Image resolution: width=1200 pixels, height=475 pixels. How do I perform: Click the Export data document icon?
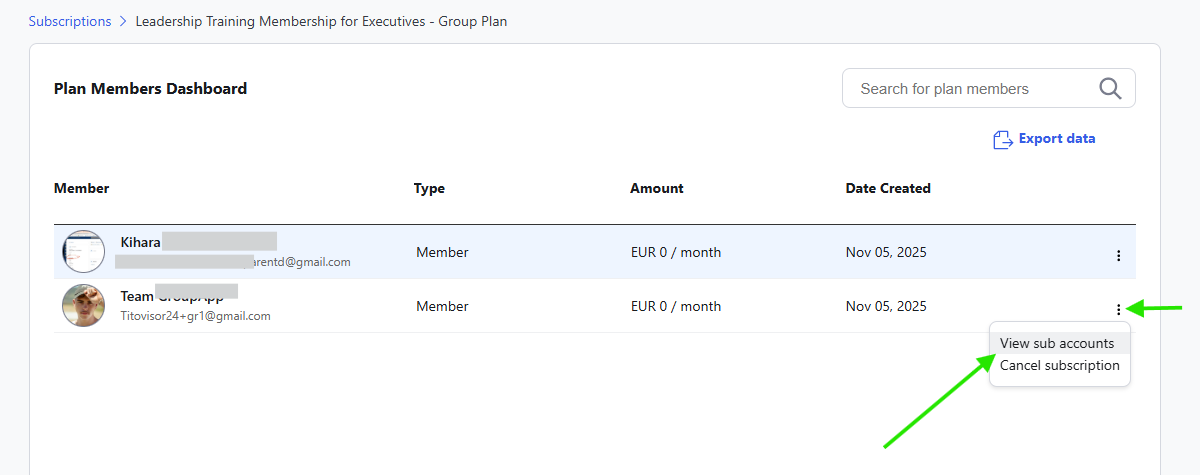[x=1002, y=139]
